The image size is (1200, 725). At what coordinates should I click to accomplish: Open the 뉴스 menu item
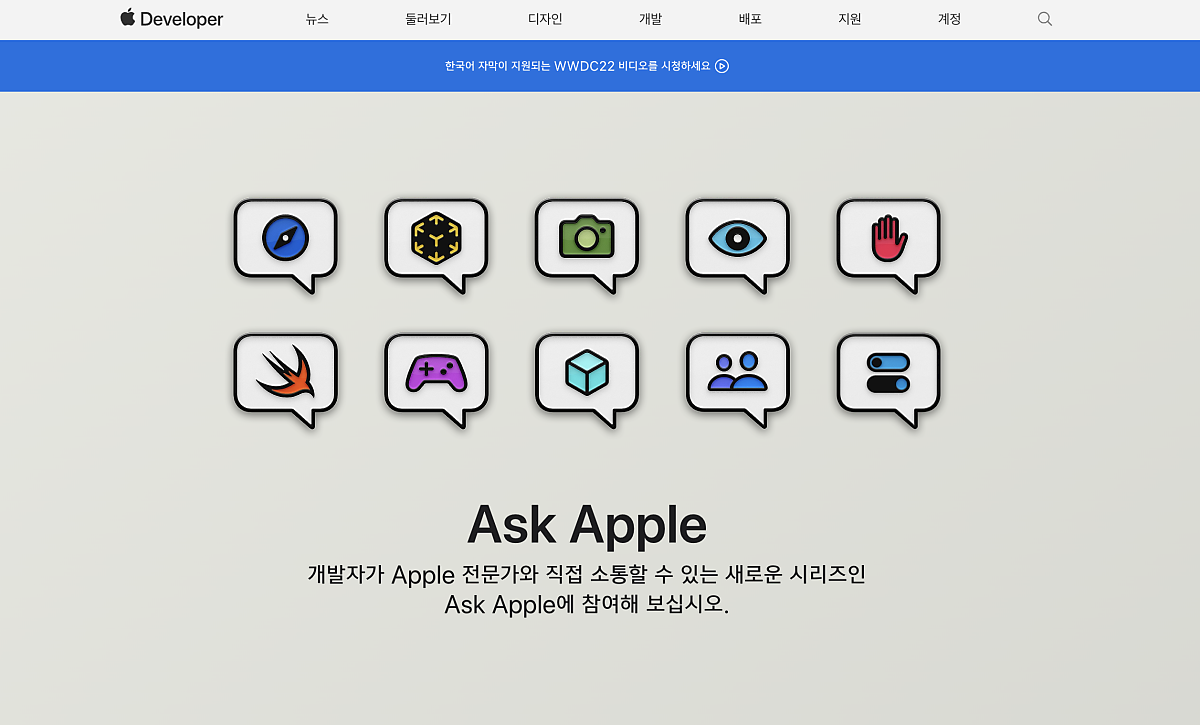pyautogui.click(x=317, y=19)
